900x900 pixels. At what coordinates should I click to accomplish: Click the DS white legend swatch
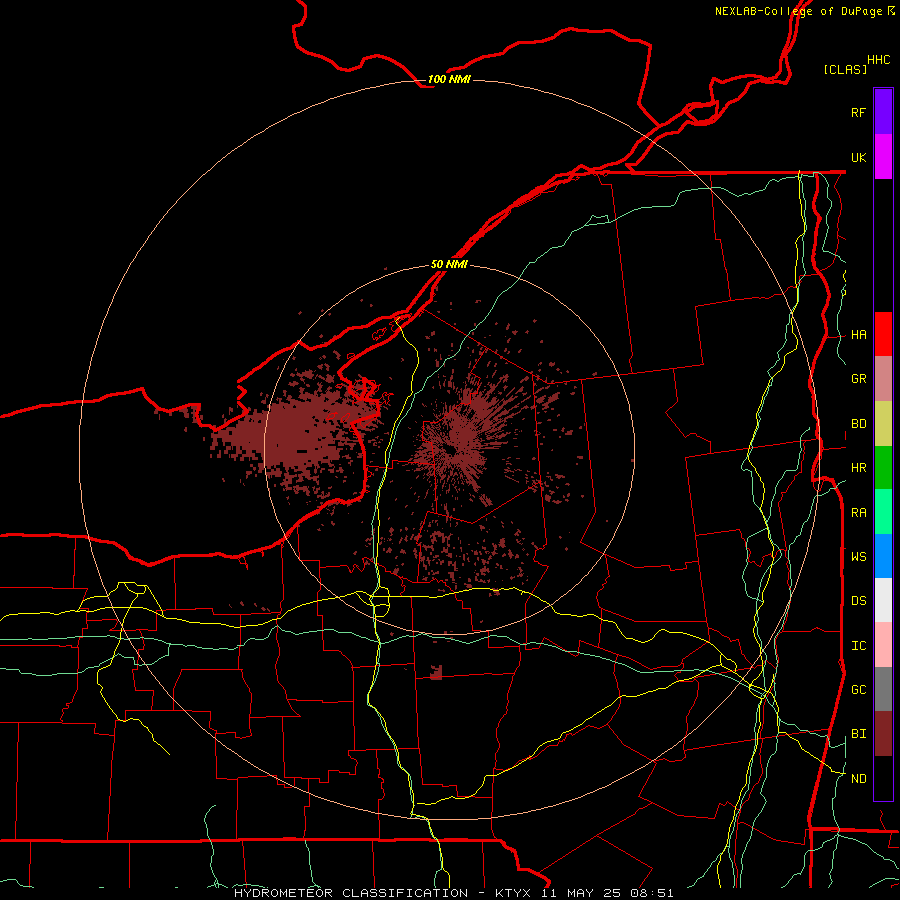(x=883, y=600)
